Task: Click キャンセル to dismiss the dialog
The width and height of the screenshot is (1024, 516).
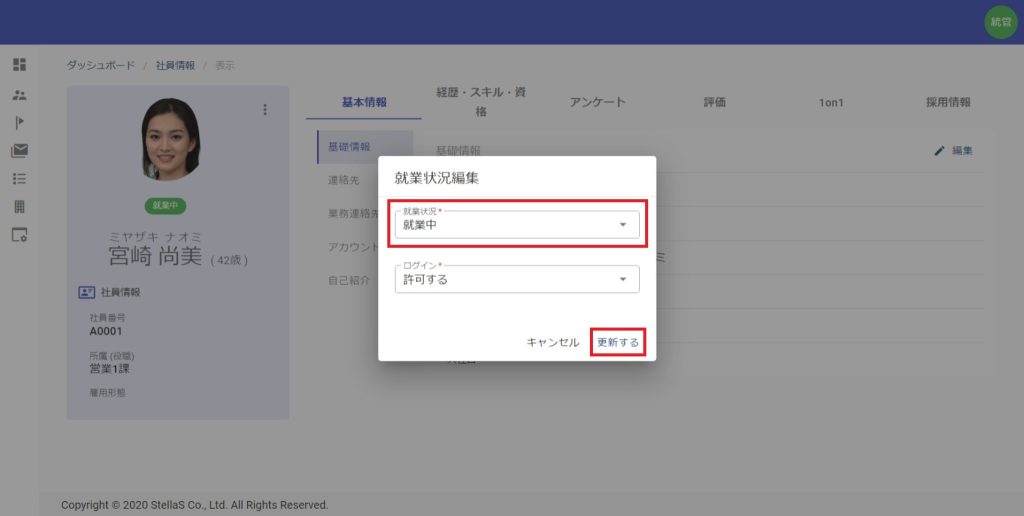Action: pos(552,342)
